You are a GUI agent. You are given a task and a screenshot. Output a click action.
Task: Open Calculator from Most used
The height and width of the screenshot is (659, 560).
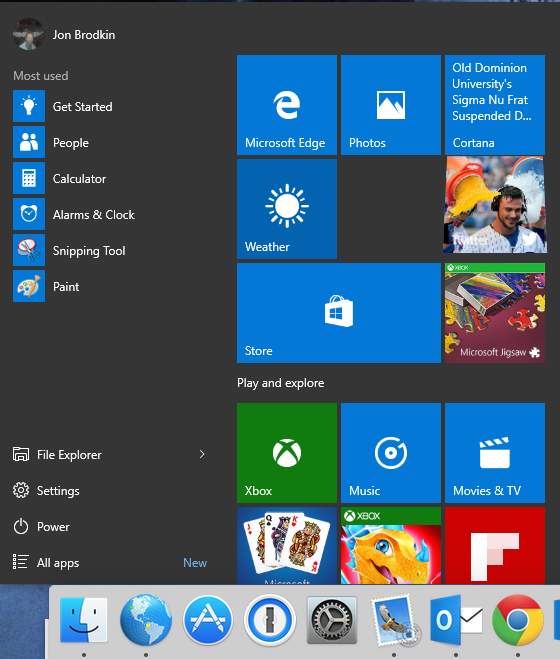tap(60, 179)
